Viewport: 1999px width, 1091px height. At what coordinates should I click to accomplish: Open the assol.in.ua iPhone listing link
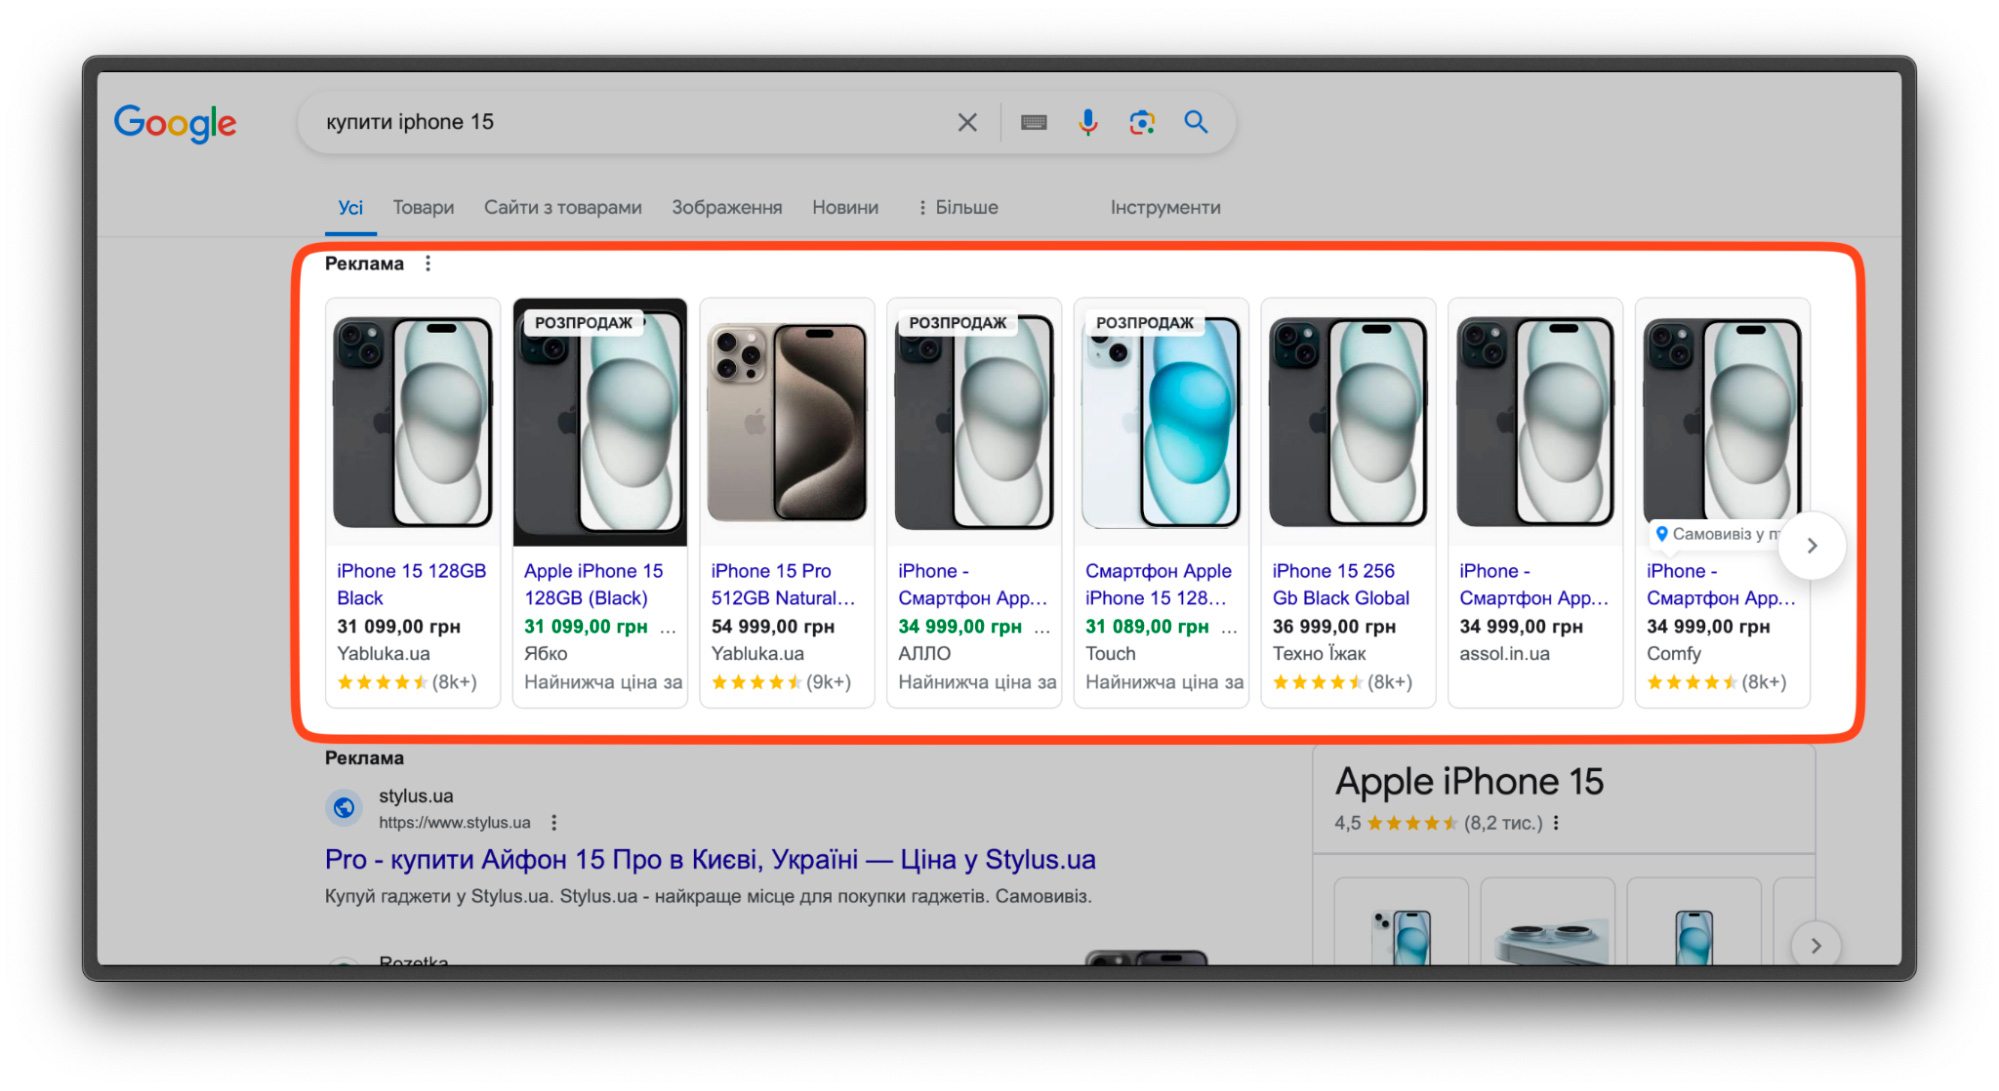pos(1534,584)
